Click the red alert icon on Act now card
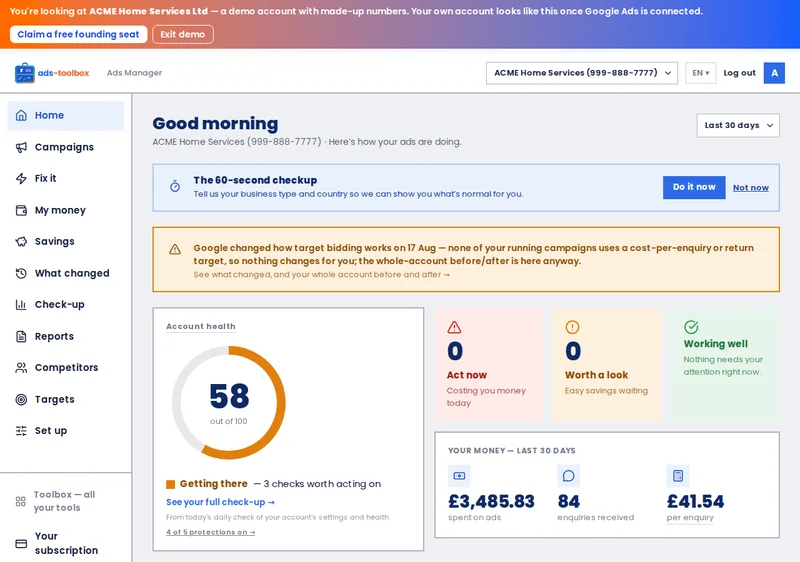The width and height of the screenshot is (800, 562). 454,327
